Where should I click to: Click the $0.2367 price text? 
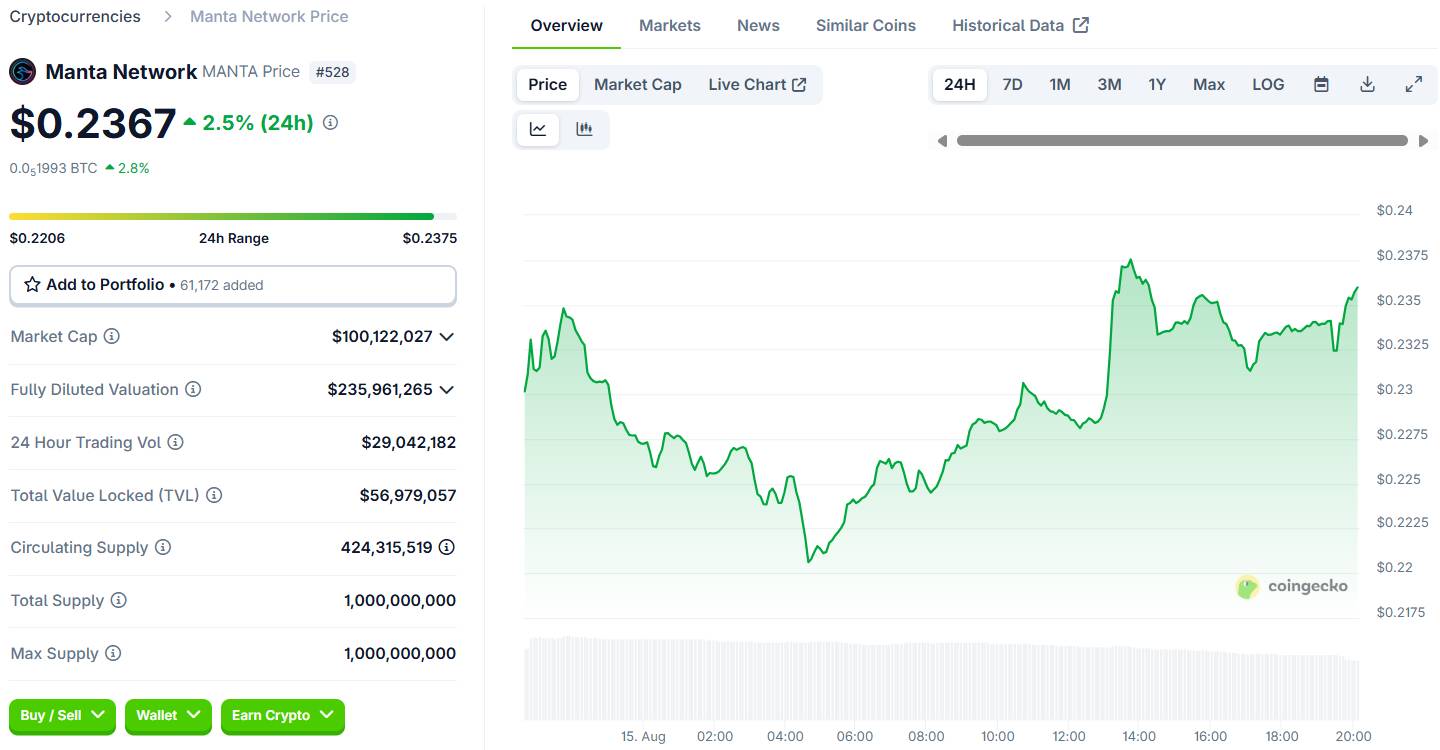[93, 123]
